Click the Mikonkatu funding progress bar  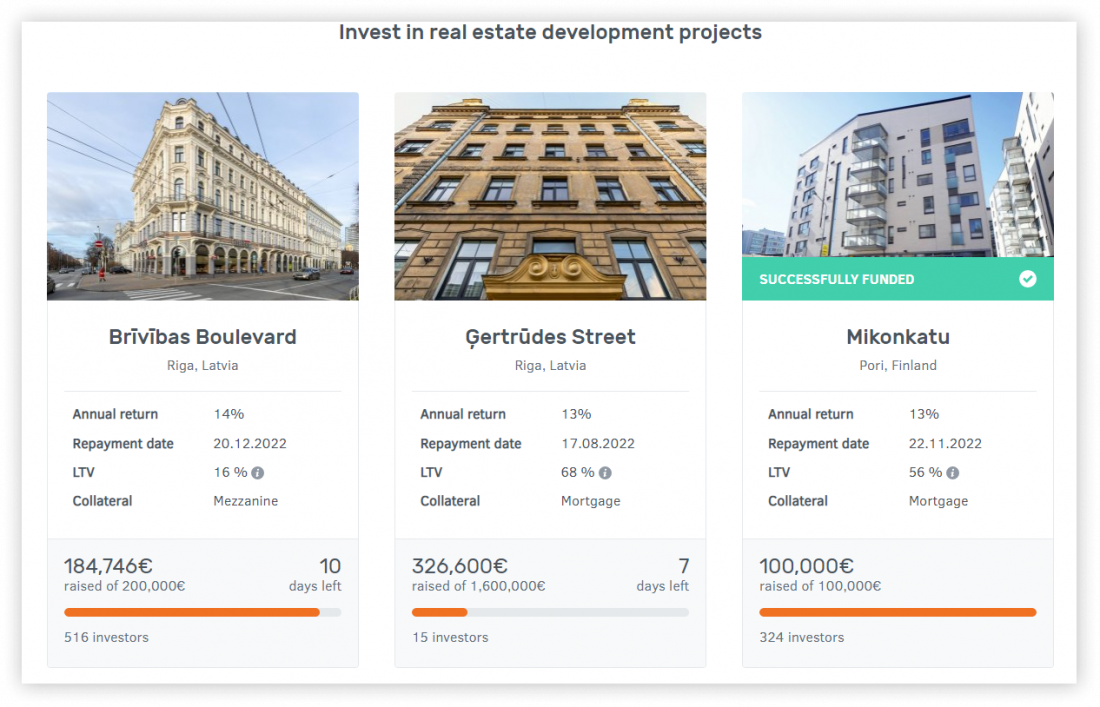pos(898,612)
